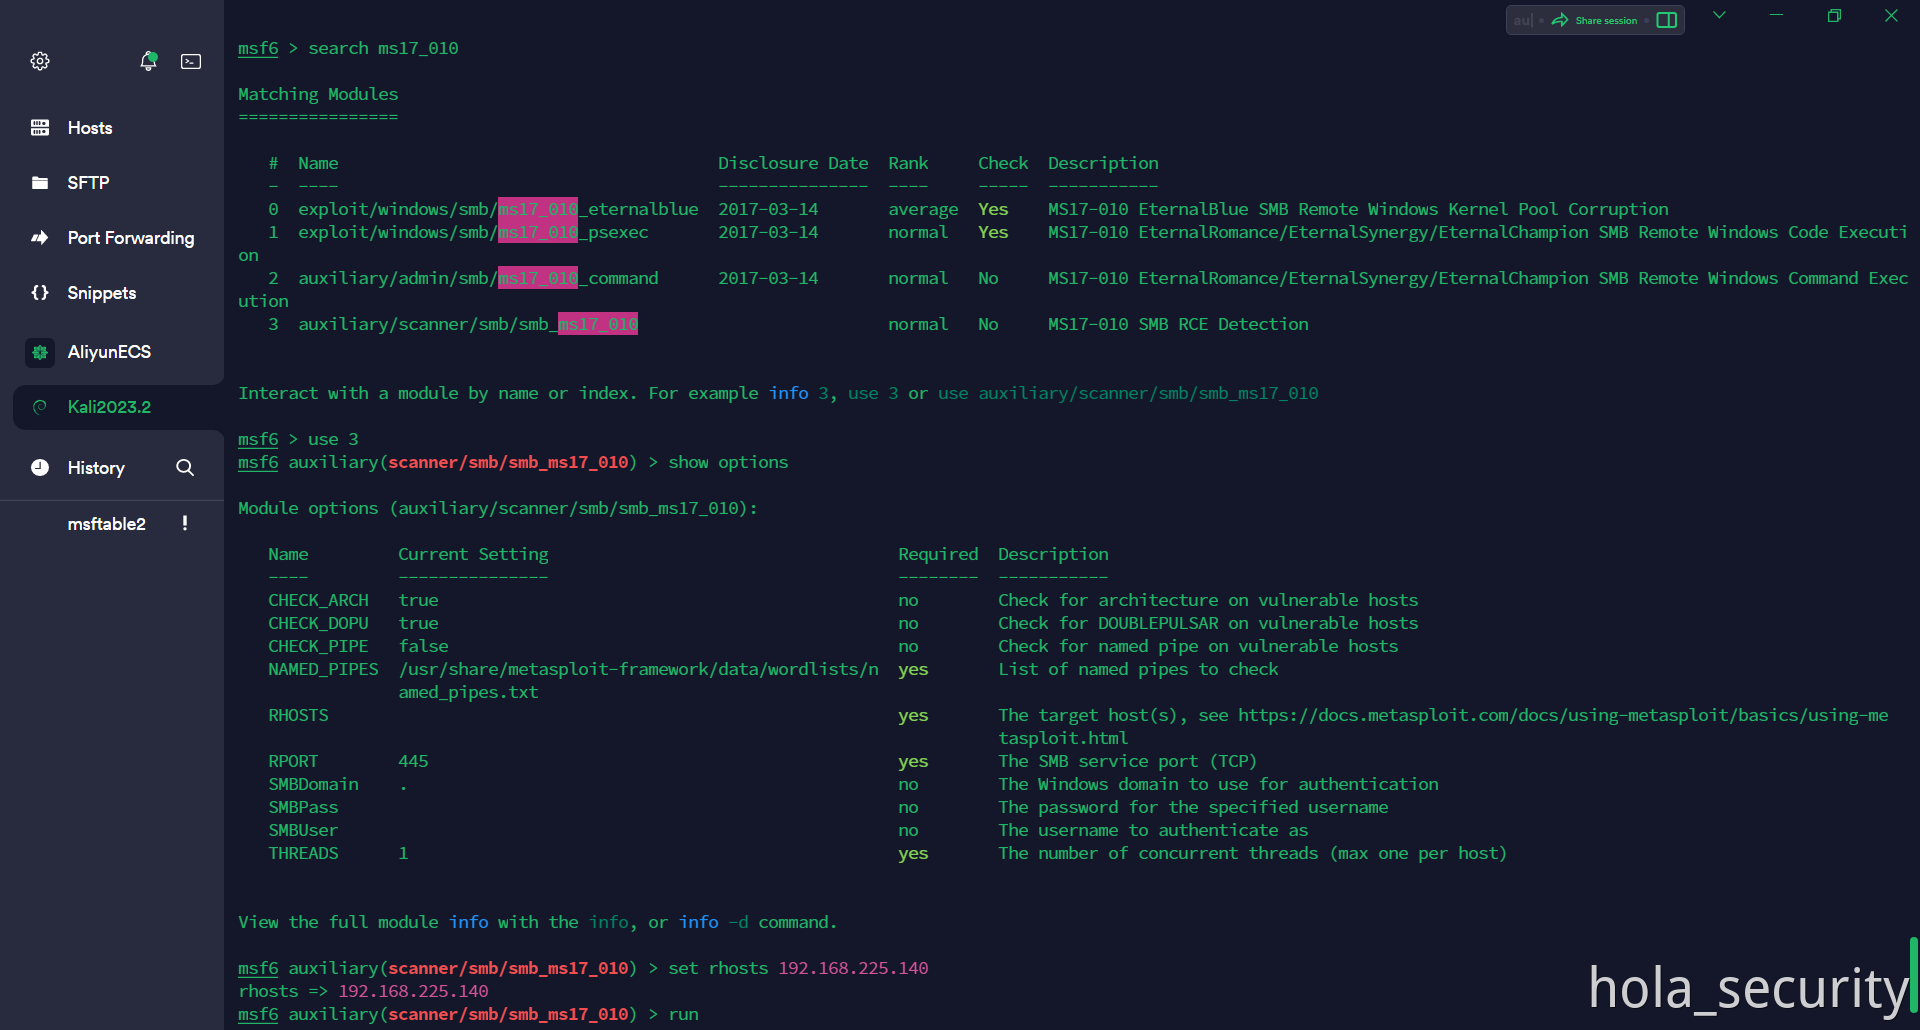This screenshot has width=1920, height=1030.
Task: Click the Snippets braces icon
Action: [40, 293]
